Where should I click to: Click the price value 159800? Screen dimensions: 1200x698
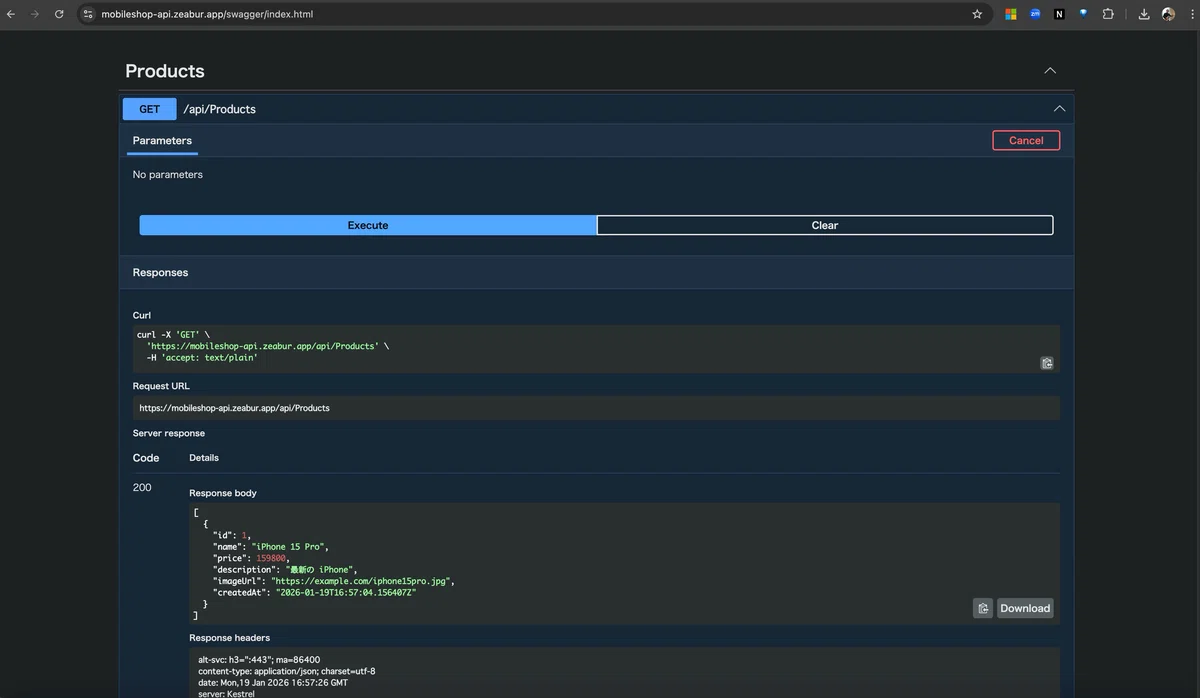tap(272, 558)
